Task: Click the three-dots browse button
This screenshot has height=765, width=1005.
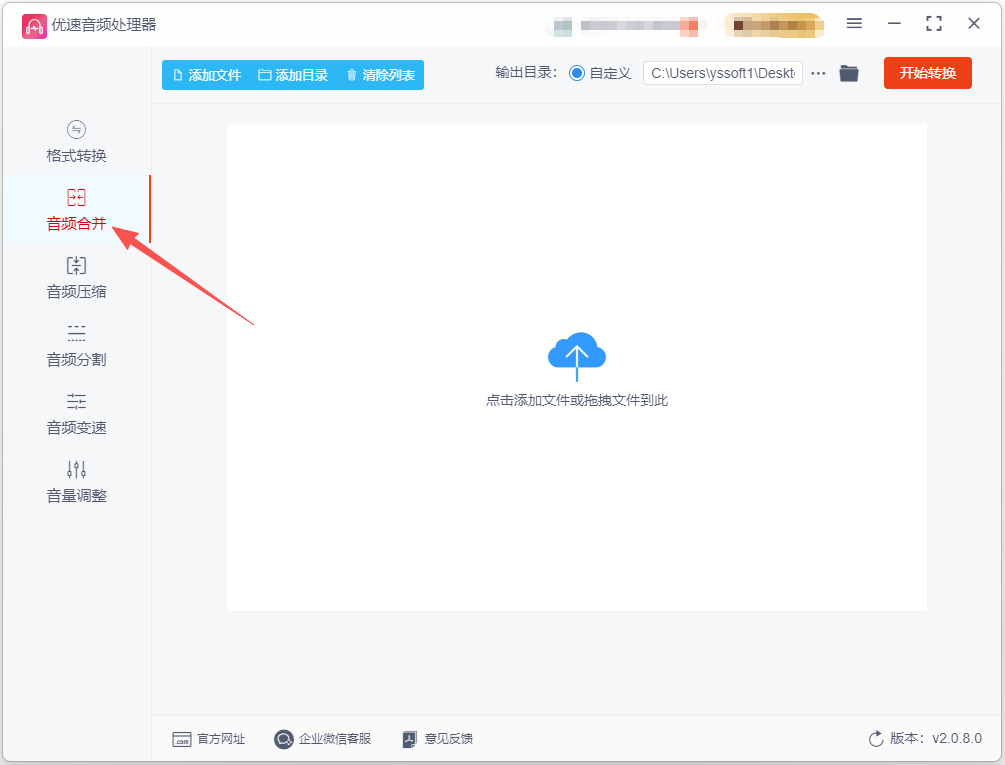Action: coord(818,74)
